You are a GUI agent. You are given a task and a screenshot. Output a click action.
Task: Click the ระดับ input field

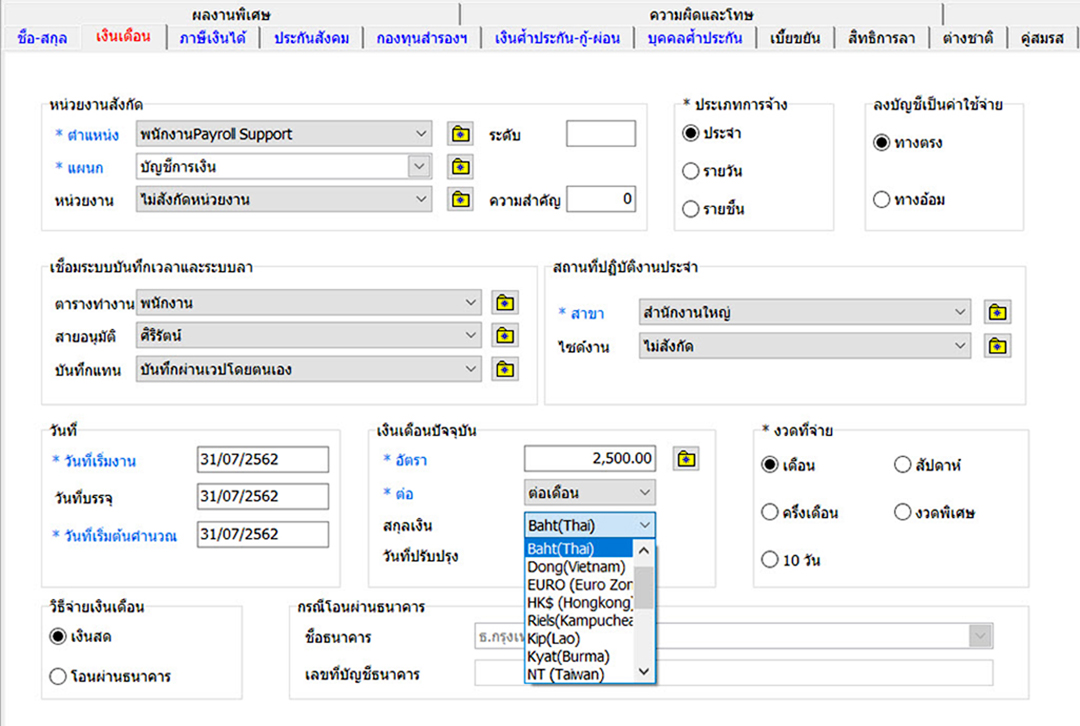point(601,134)
